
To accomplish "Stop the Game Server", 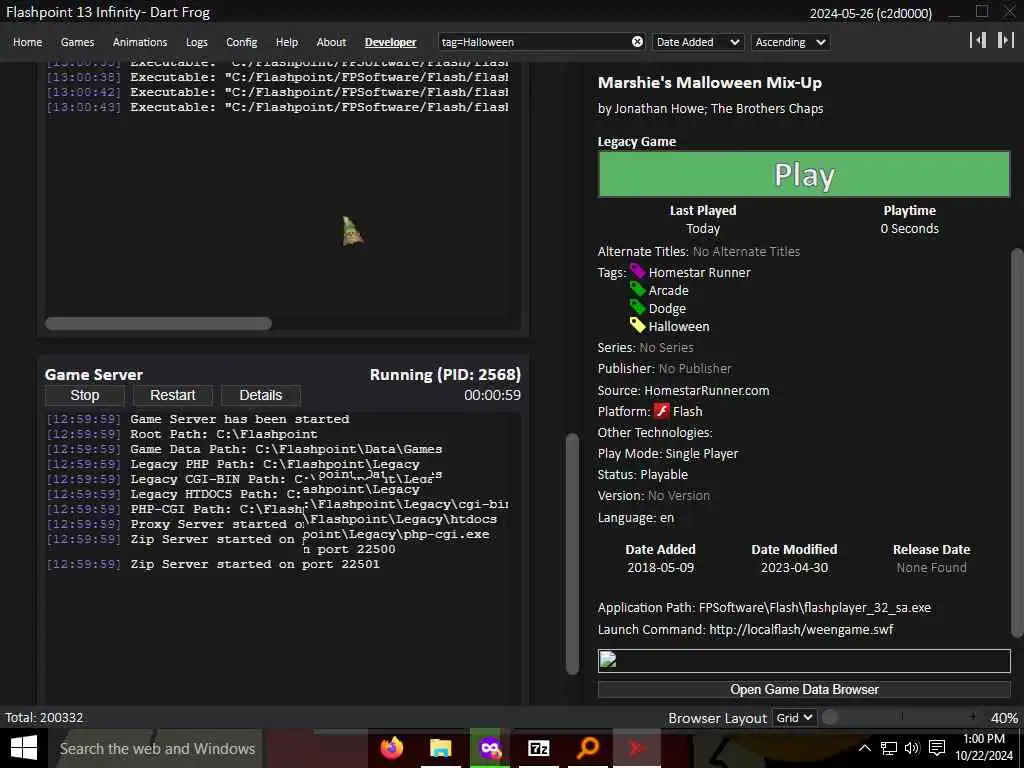I will 84,395.
